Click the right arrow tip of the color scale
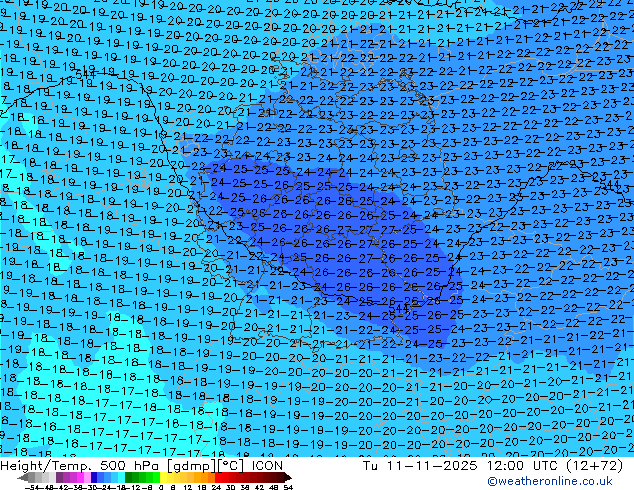 click(290, 478)
